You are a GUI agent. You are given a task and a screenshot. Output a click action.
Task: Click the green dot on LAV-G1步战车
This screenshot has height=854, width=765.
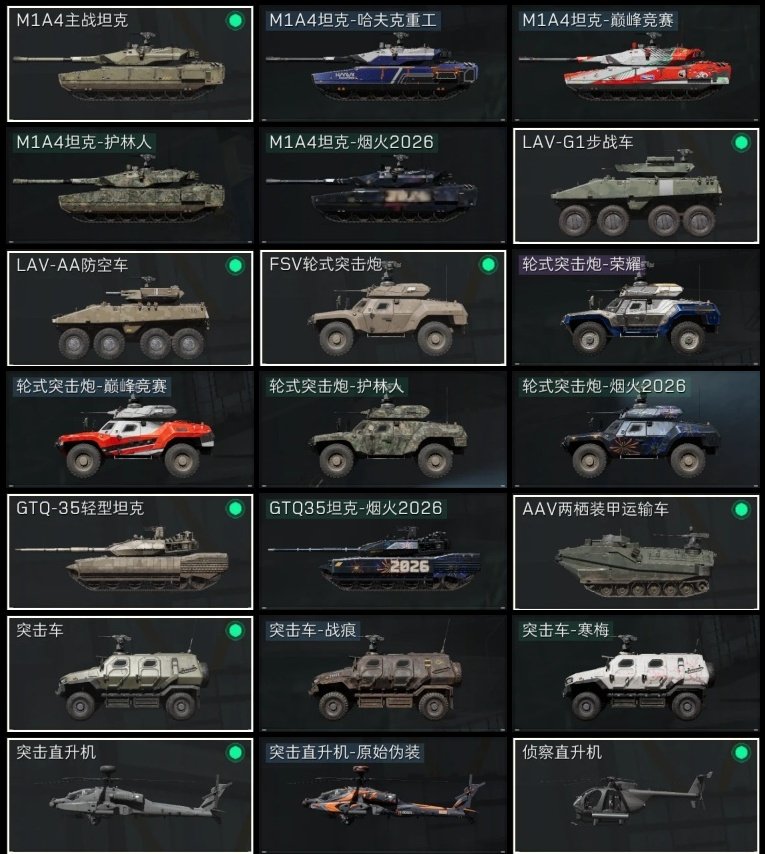click(x=741, y=143)
